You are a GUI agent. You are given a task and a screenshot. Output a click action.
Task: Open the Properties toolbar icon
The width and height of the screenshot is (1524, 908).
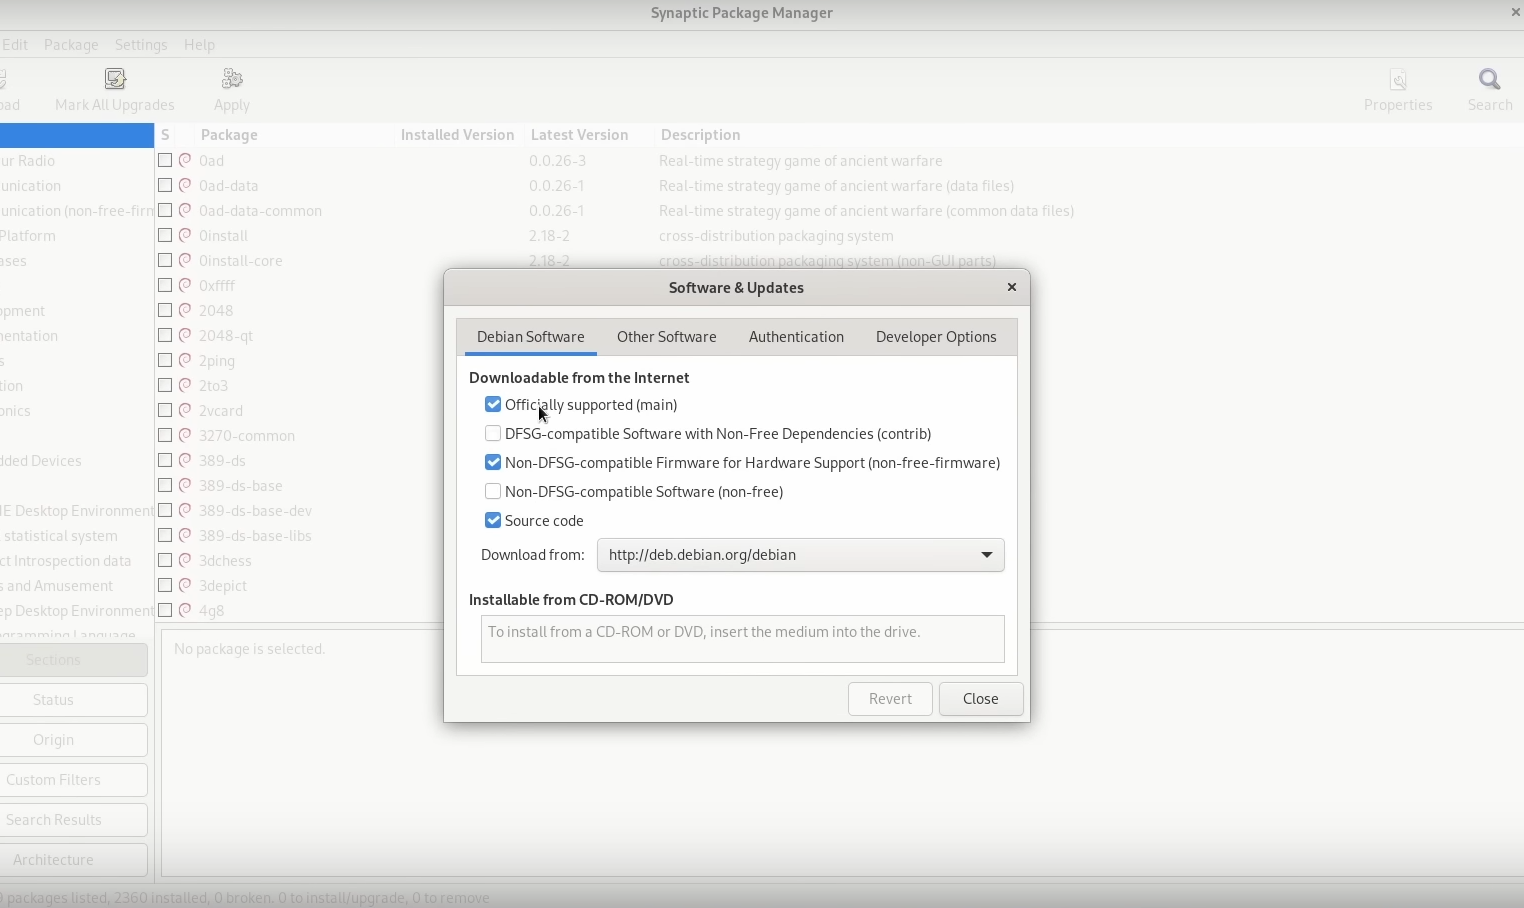pyautogui.click(x=1399, y=79)
